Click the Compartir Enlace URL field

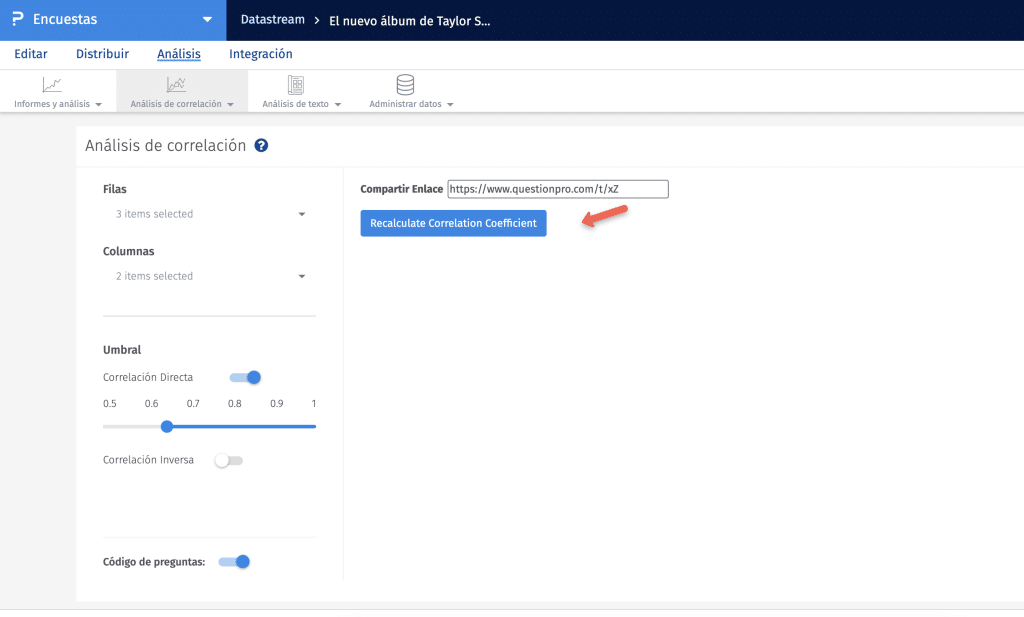click(557, 188)
